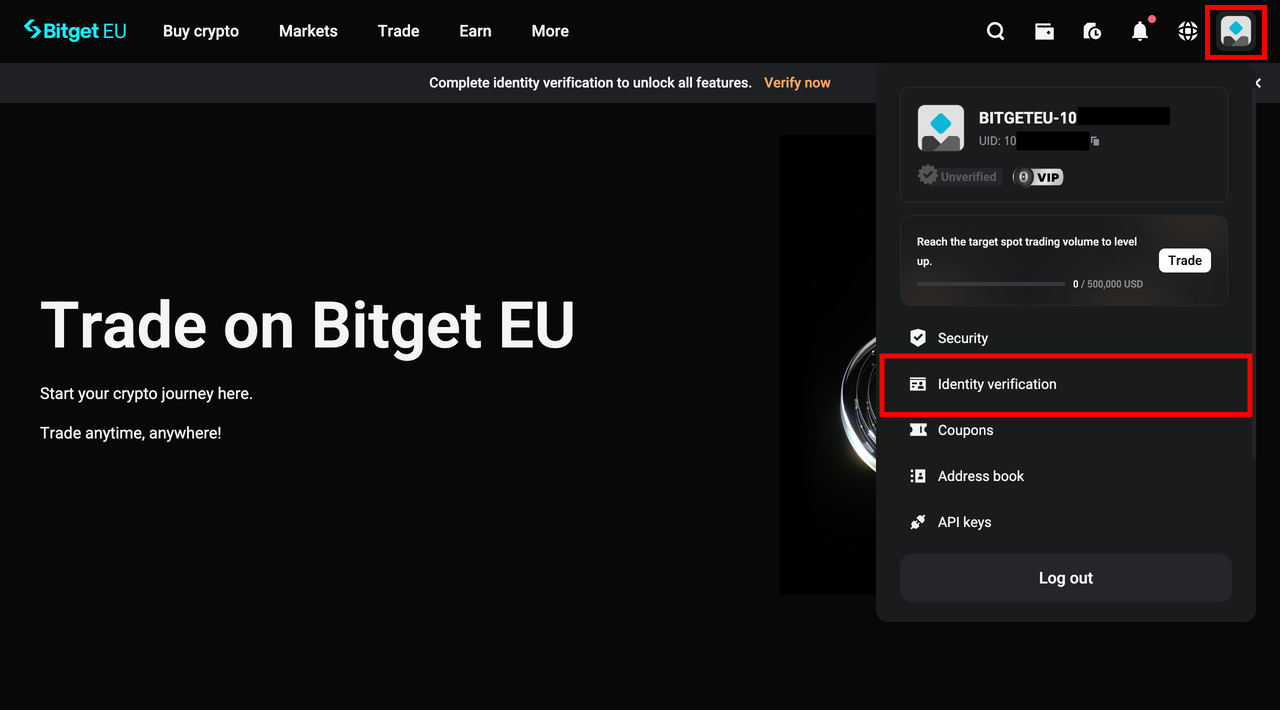1280x710 pixels.
Task: Click the spot trading volume progress bar
Action: click(991, 284)
